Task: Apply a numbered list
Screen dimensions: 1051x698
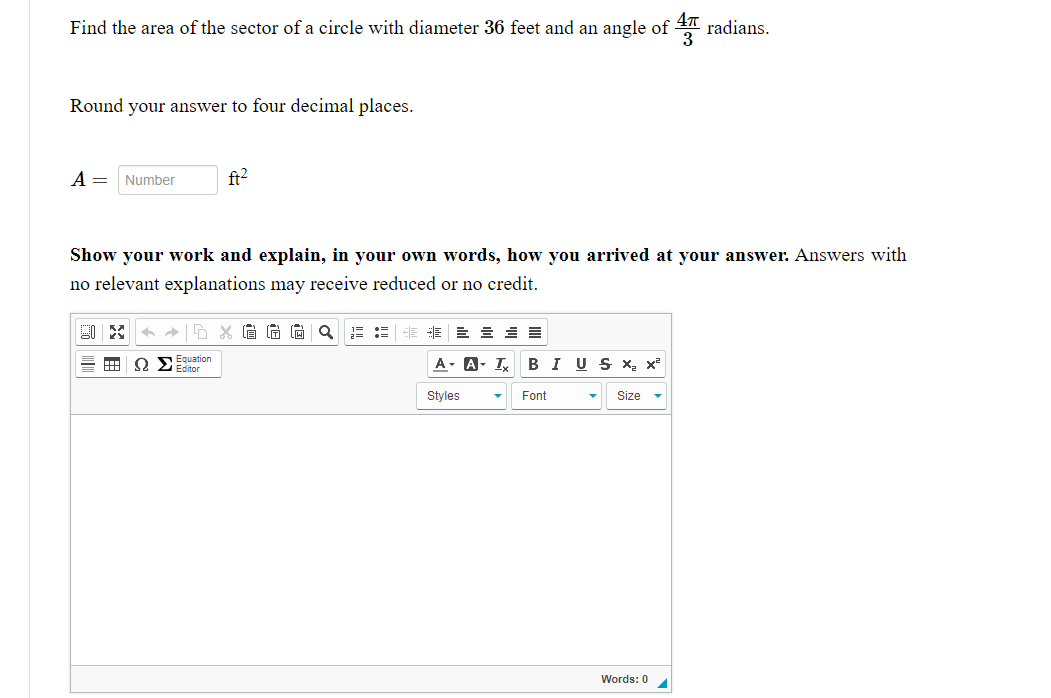Action: click(358, 332)
